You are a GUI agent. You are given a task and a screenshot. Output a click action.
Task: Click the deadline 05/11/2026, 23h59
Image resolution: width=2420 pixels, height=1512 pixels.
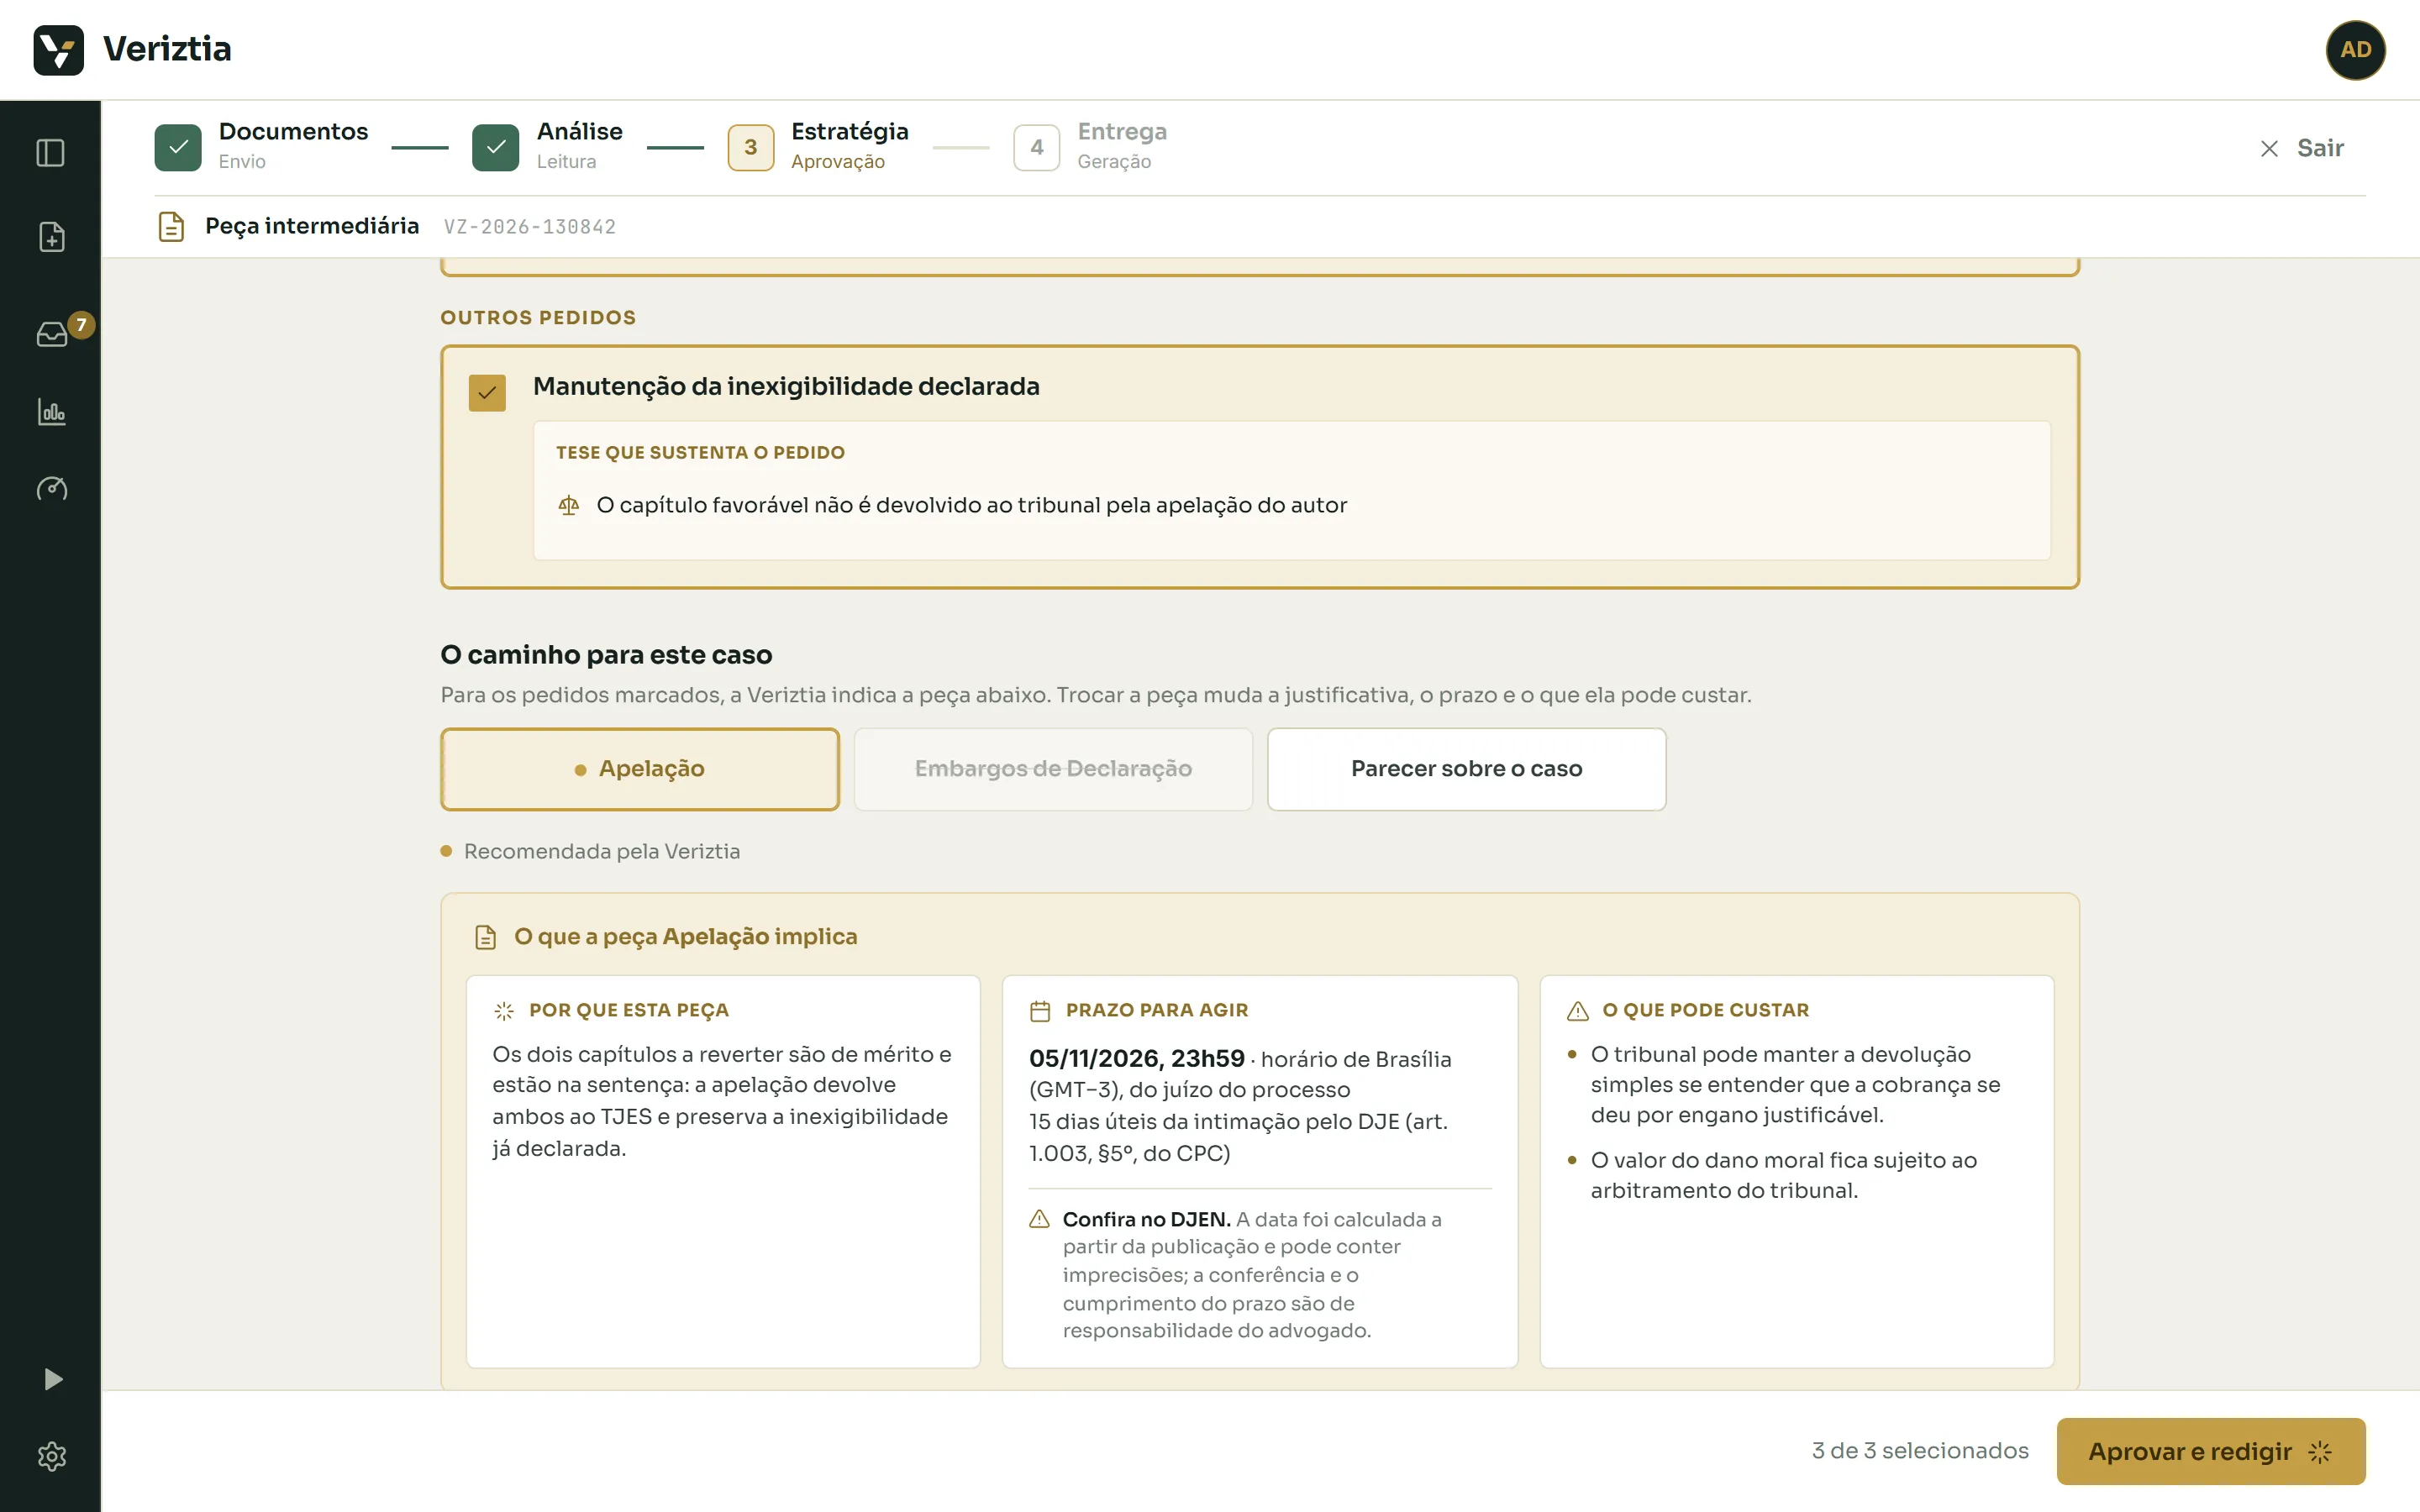[1136, 1058]
